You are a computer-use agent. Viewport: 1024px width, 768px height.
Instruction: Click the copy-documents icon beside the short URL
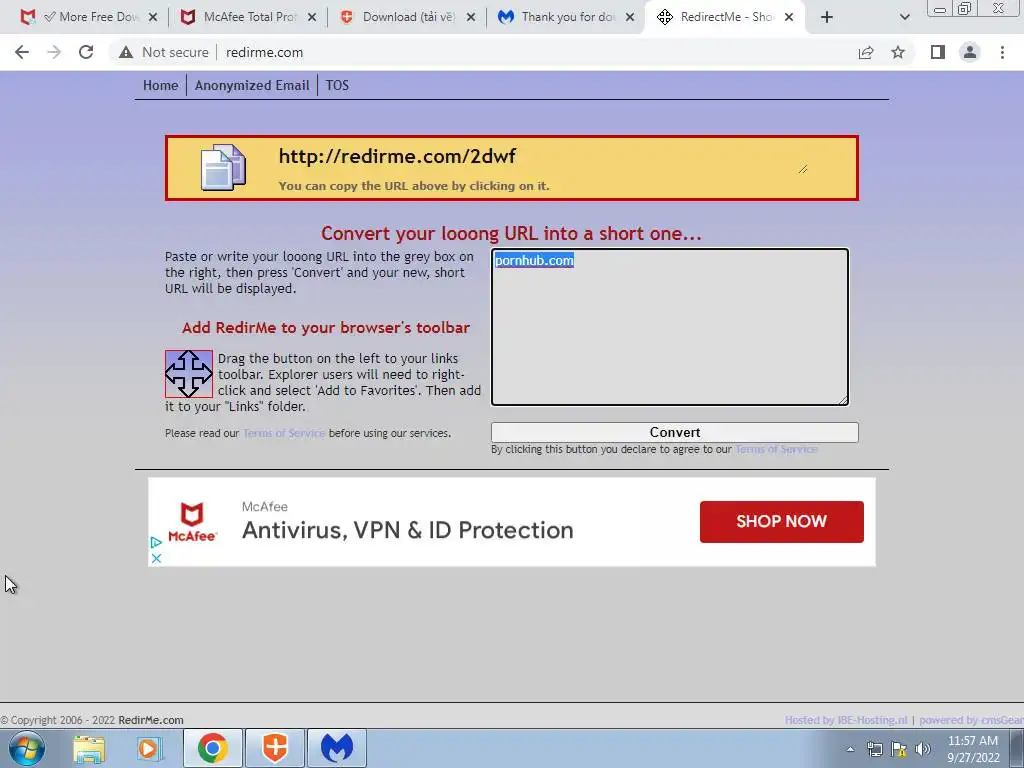pos(223,168)
